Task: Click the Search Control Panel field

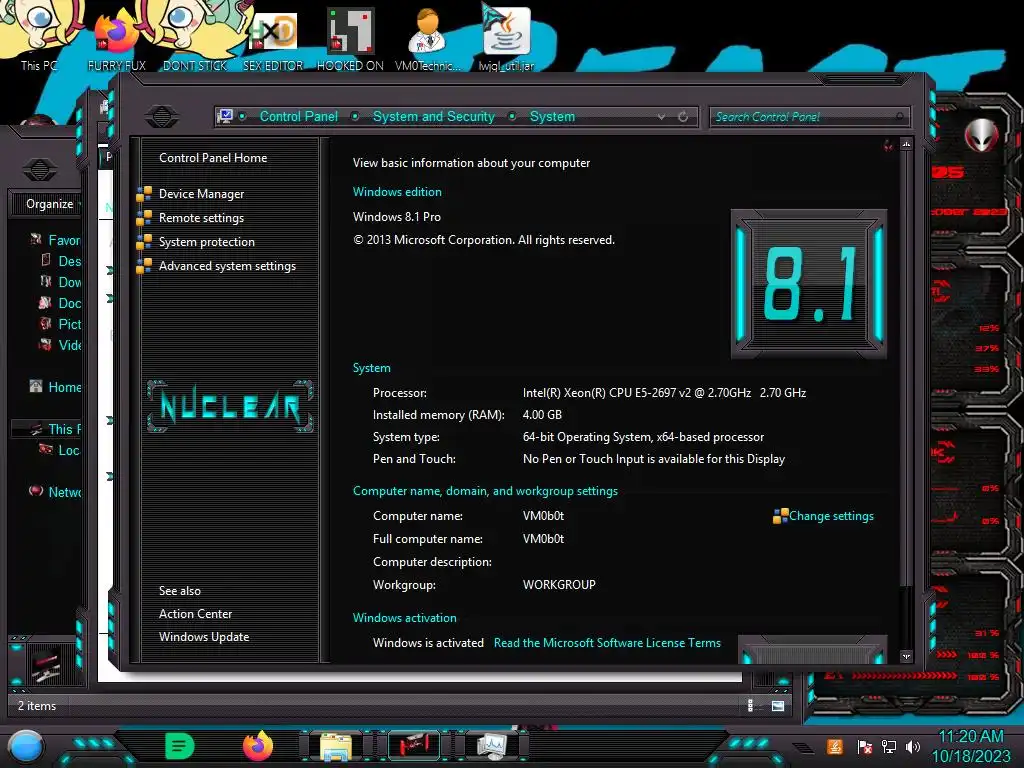Action: tap(809, 117)
